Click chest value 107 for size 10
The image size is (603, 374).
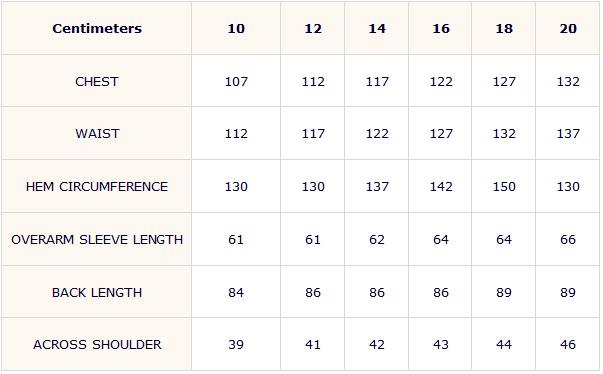[236, 81]
